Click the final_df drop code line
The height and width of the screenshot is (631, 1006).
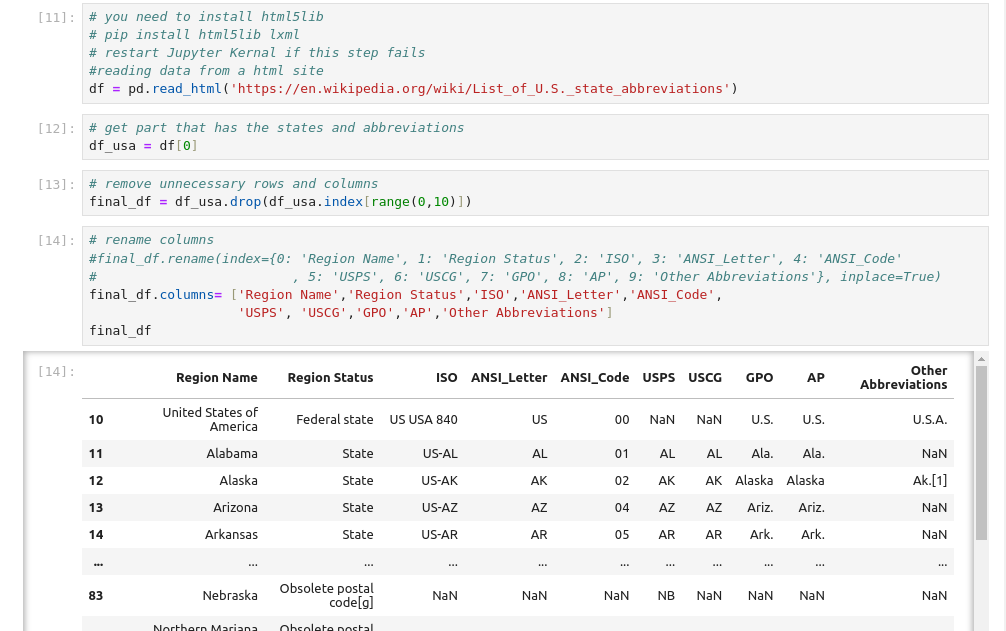click(280, 202)
